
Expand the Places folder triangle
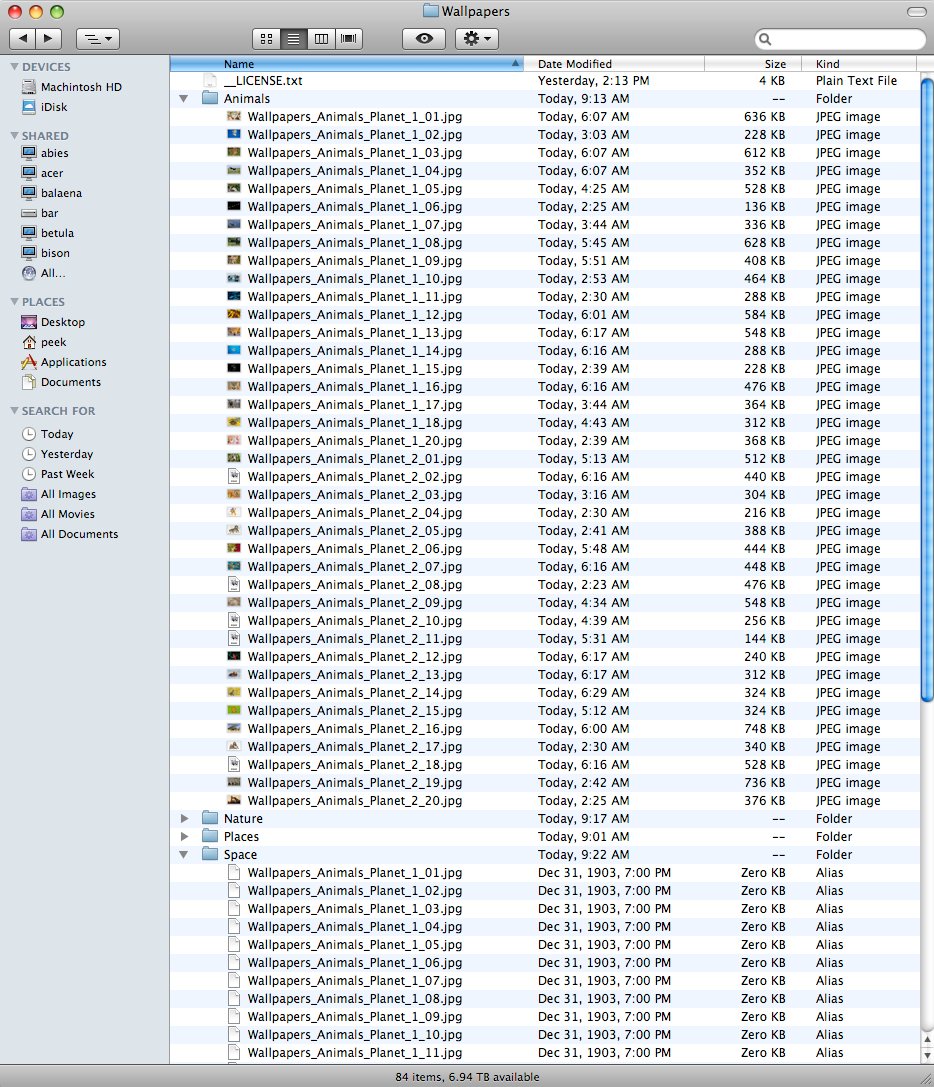click(x=184, y=837)
